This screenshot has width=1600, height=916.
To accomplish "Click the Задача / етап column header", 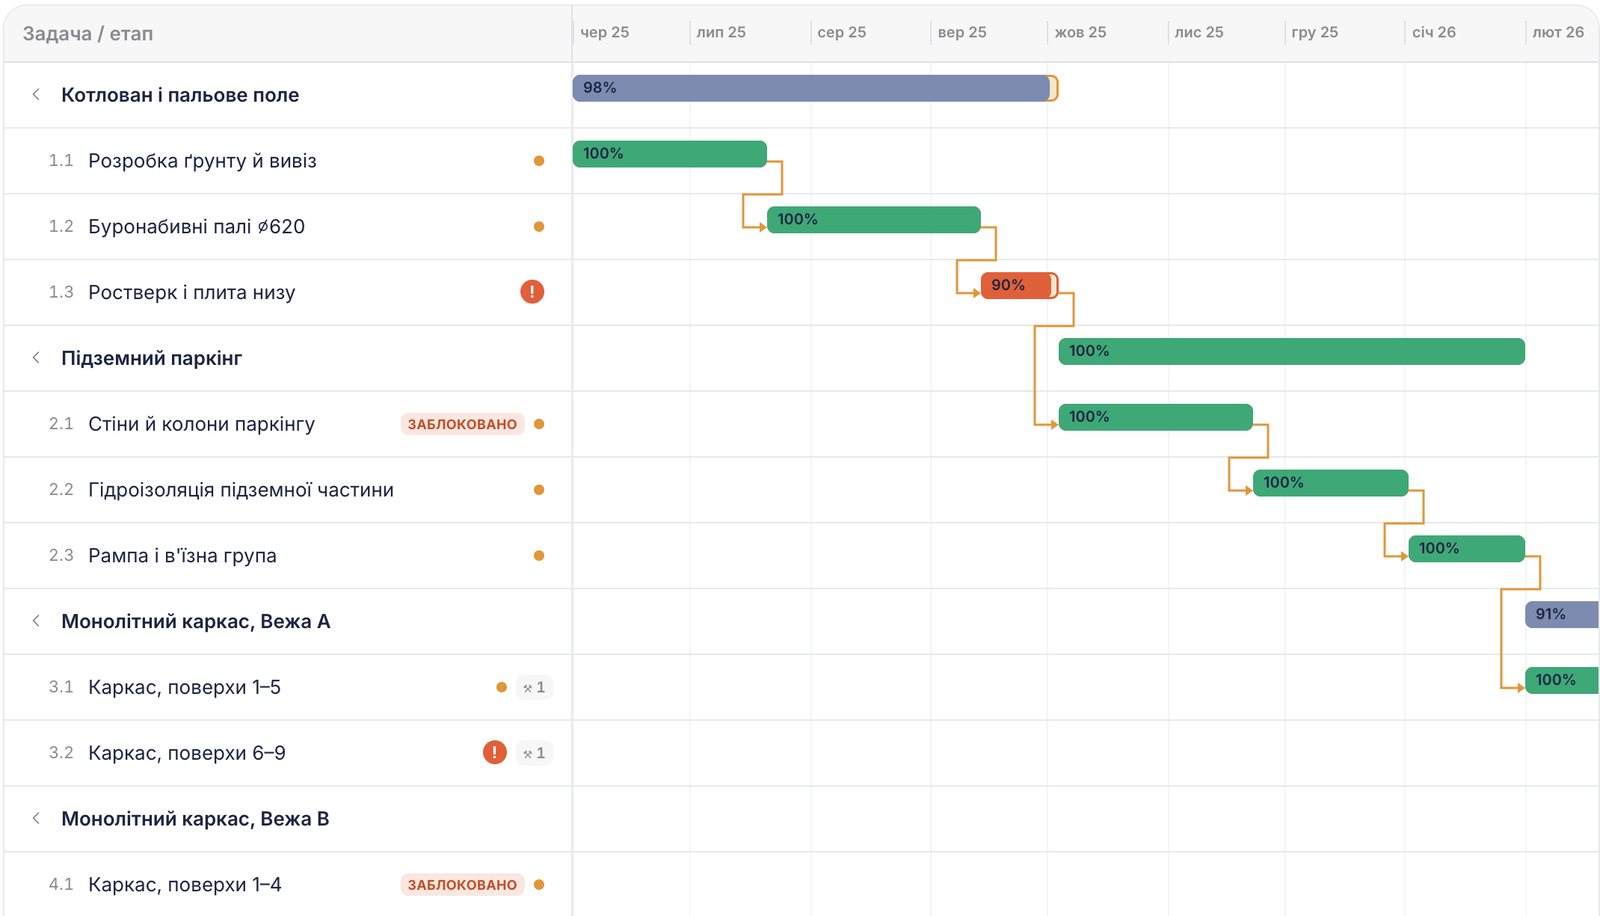I will (x=88, y=33).
